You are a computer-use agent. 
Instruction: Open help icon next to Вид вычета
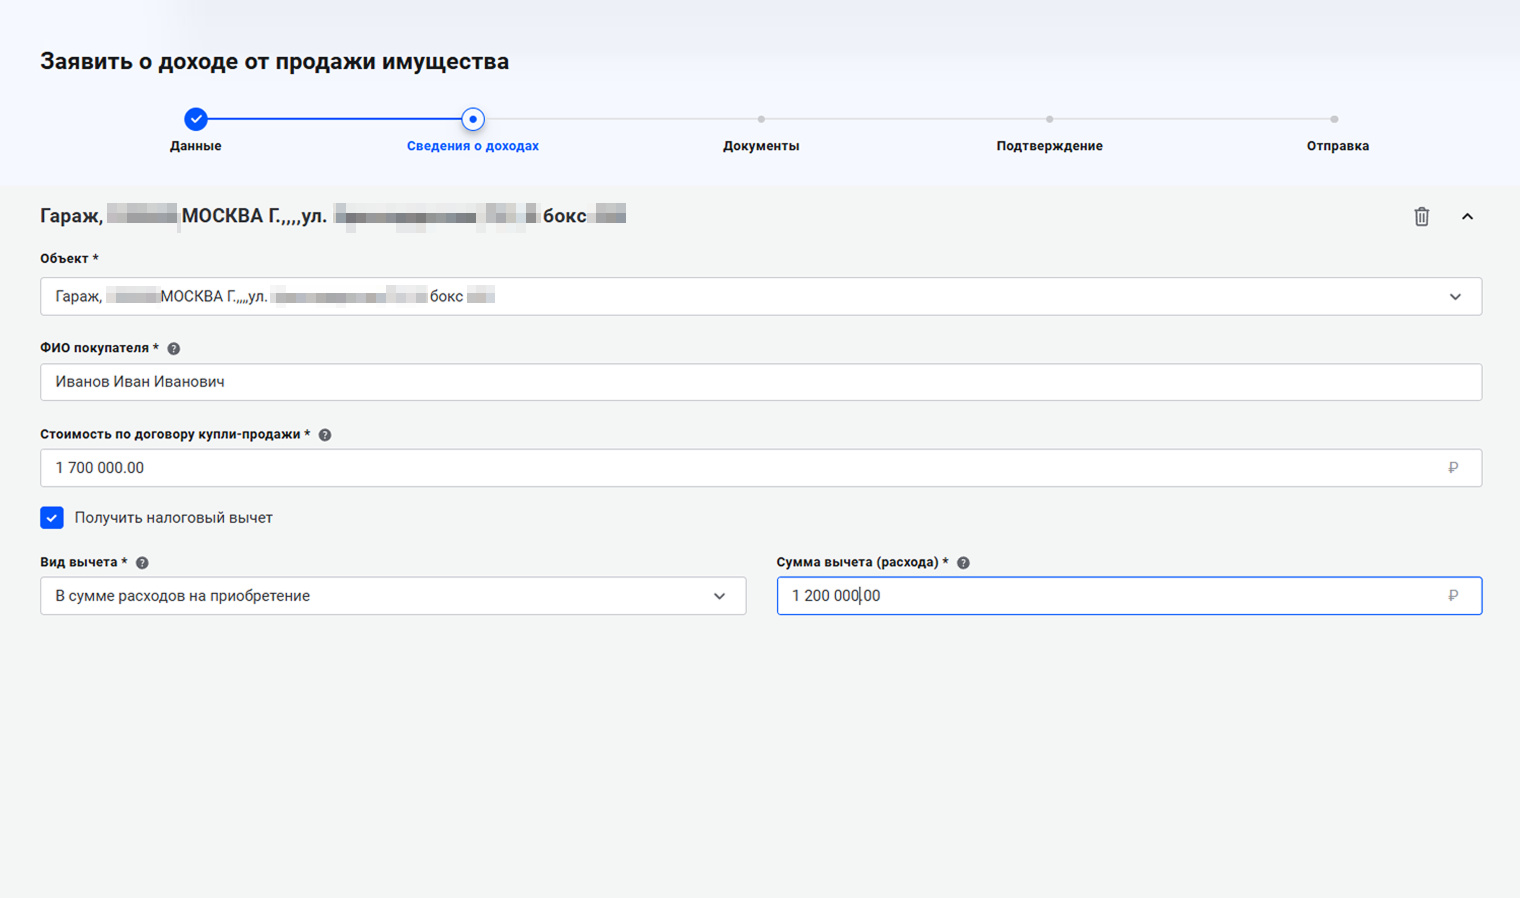[x=142, y=563]
